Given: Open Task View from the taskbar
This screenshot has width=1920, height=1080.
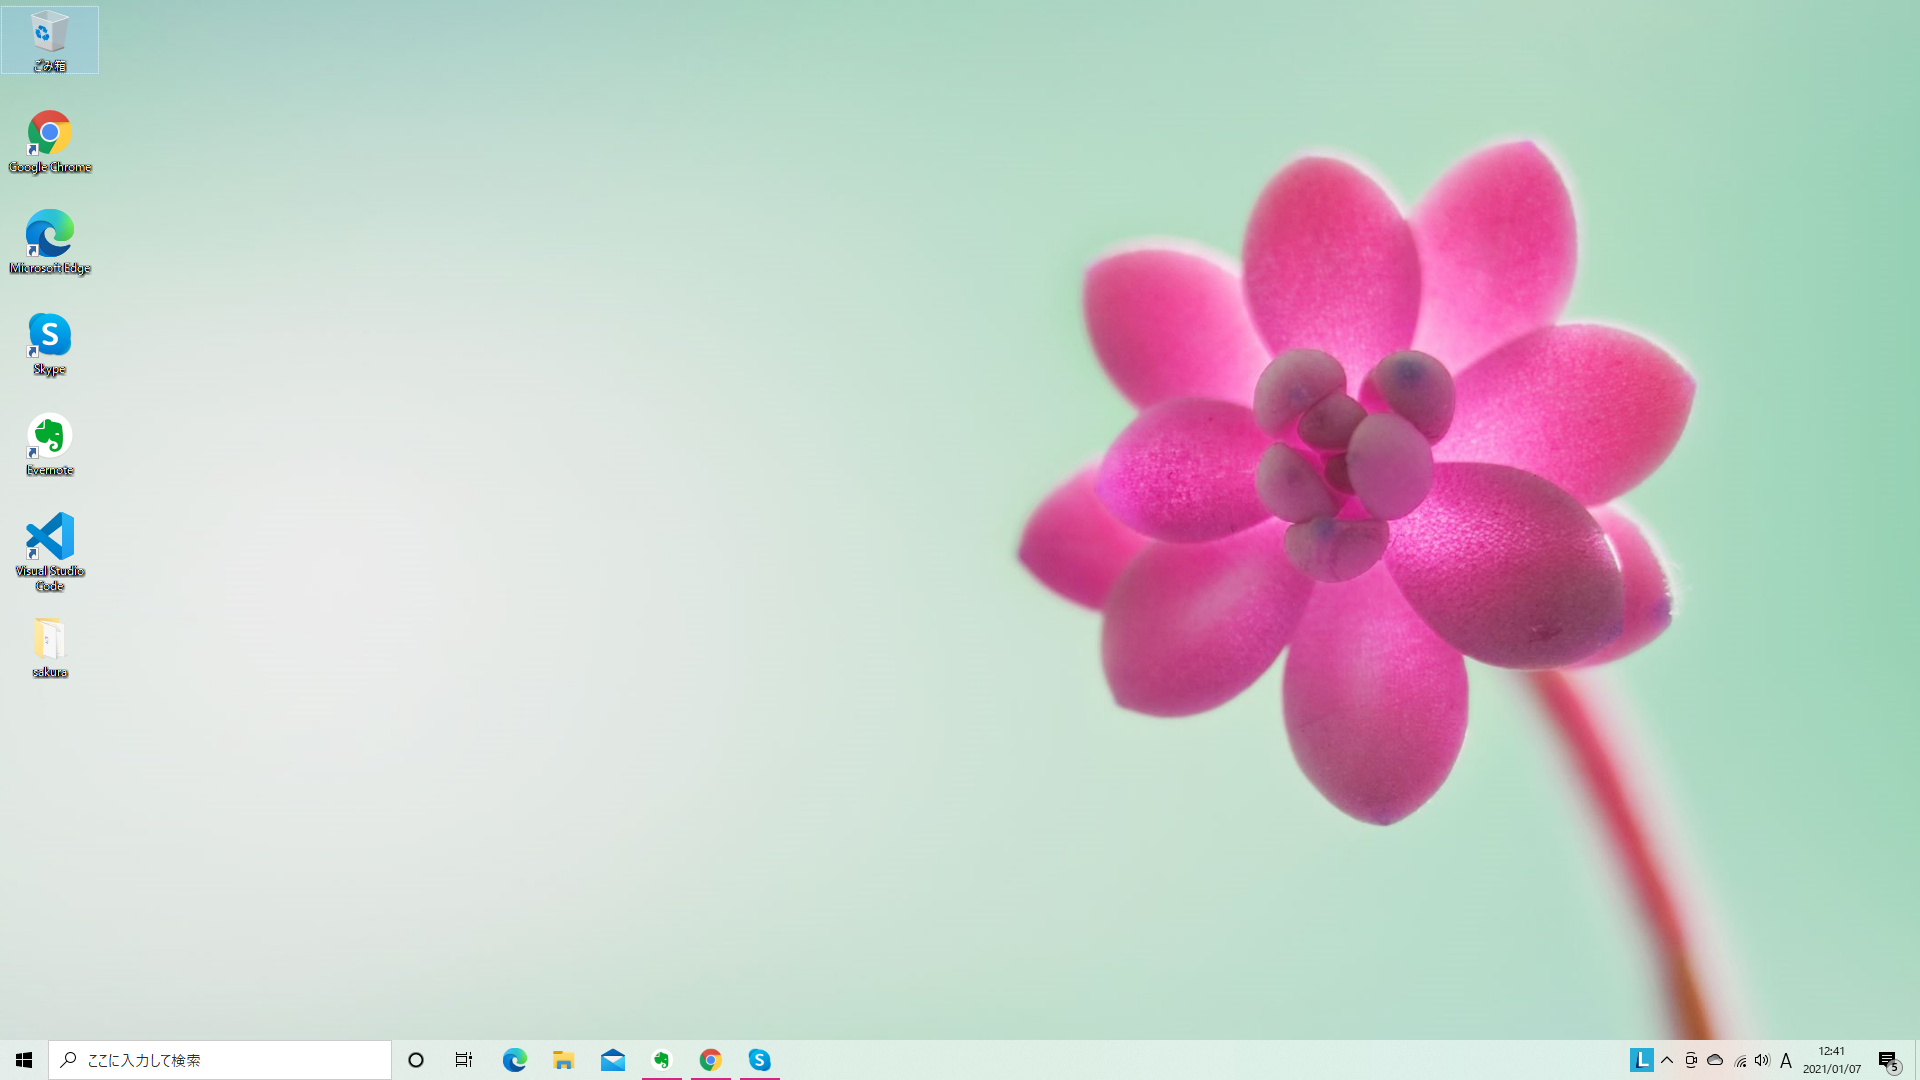Looking at the screenshot, I should [x=464, y=1060].
